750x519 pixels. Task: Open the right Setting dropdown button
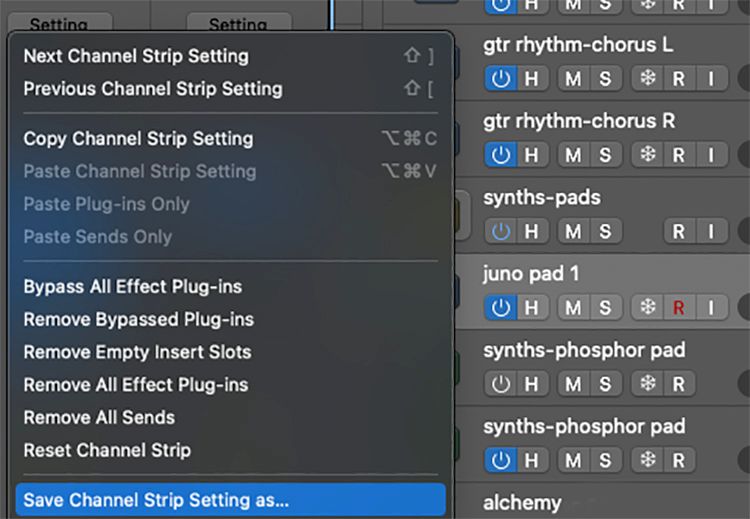[x=238, y=24]
